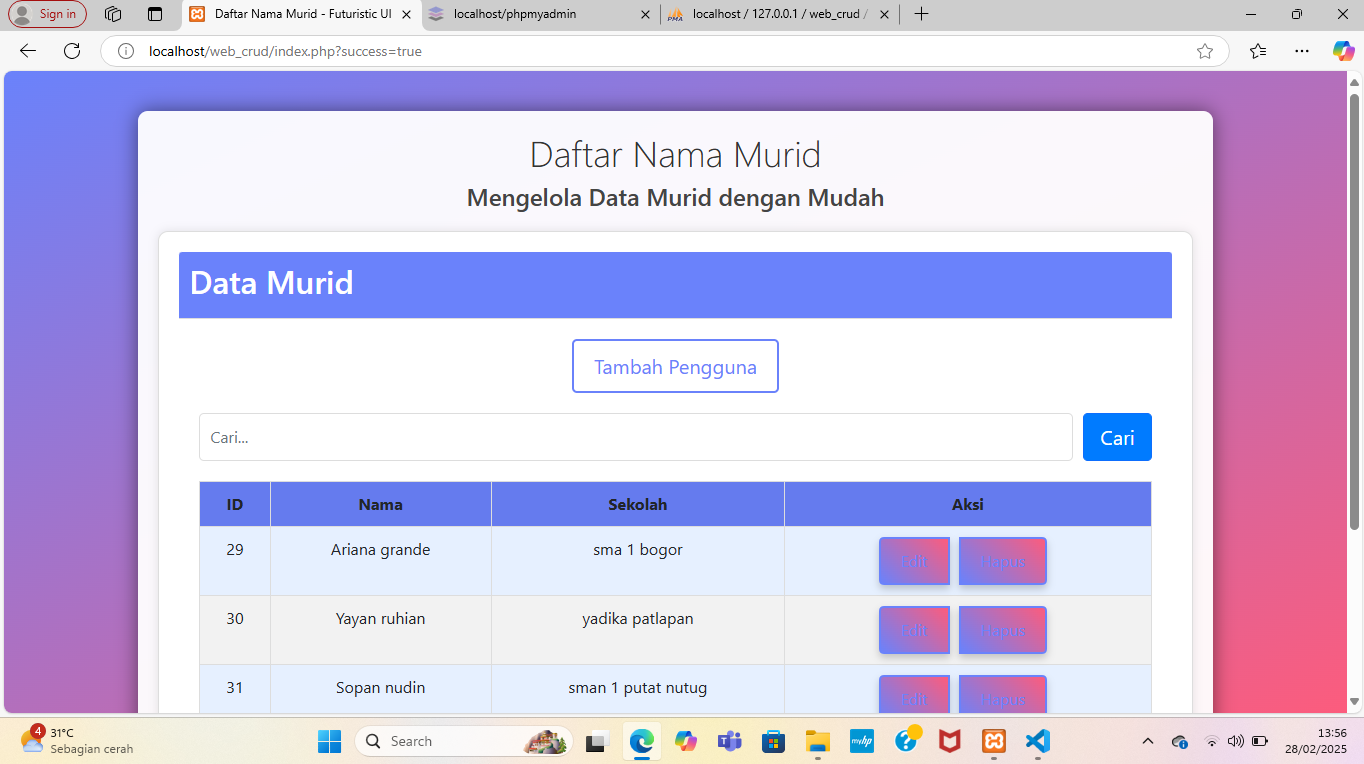Show hidden system tray icons

click(1148, 741)
